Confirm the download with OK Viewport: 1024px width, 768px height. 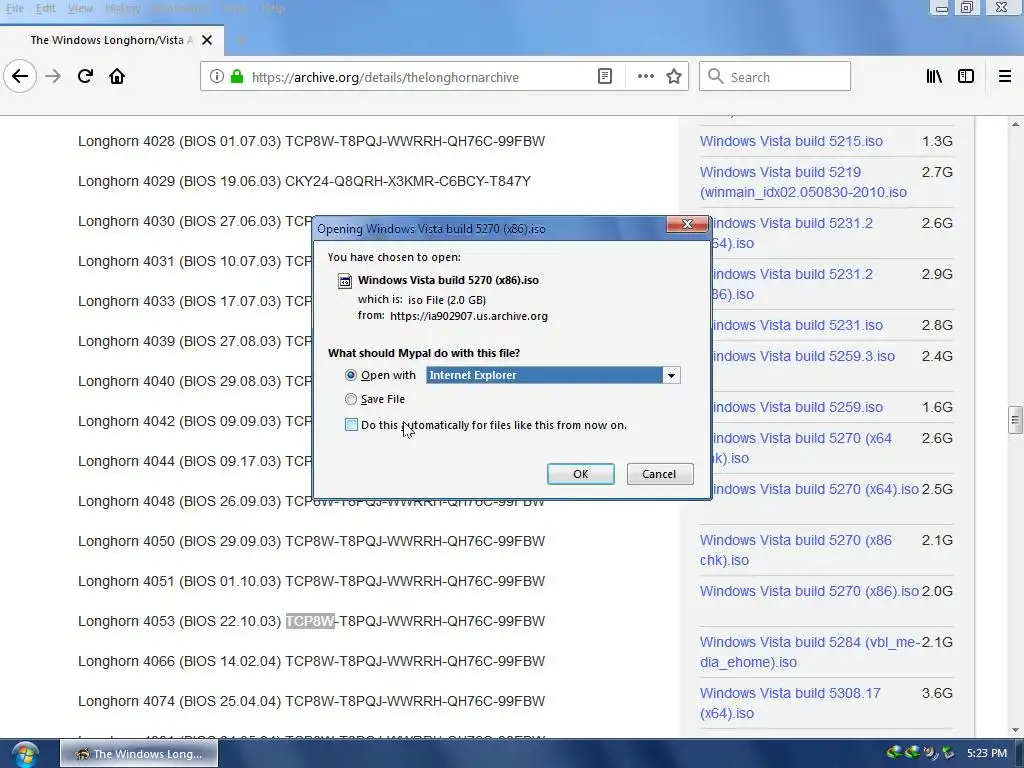point(581,474)
